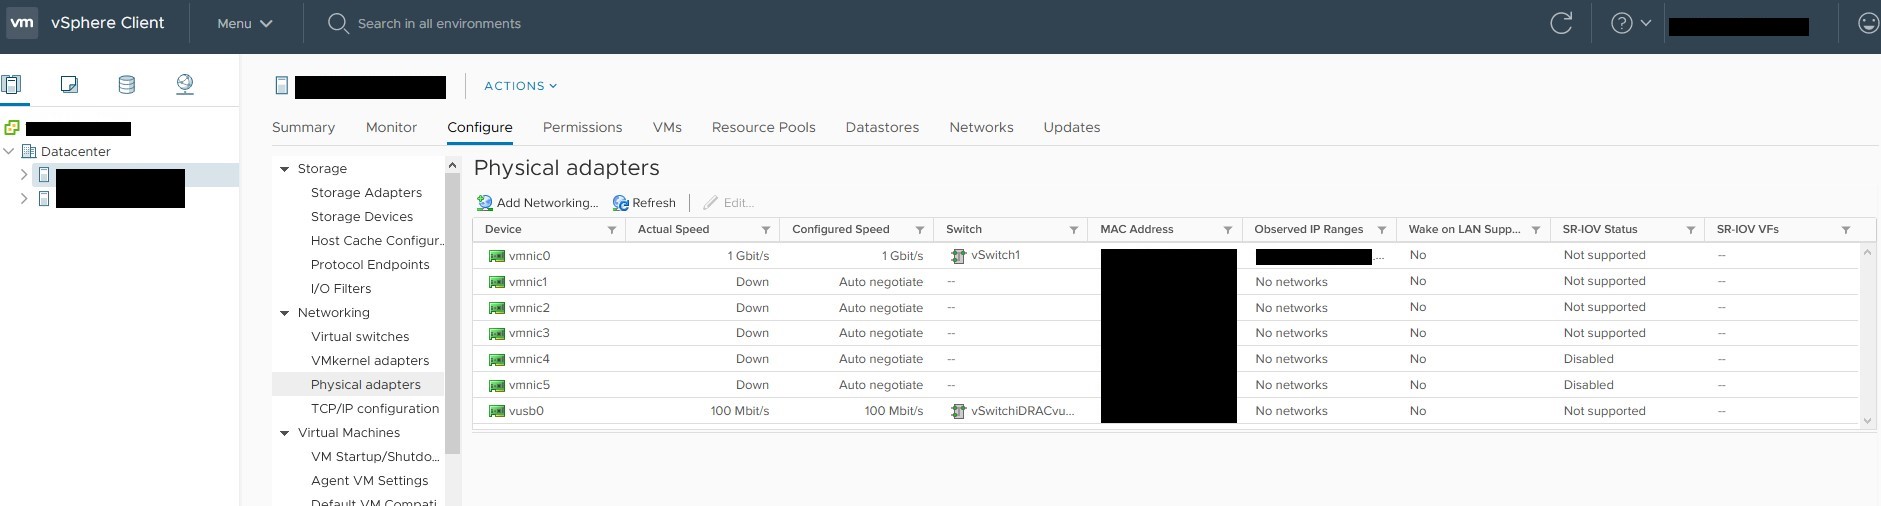The image size is (1881, 506).
Task: Filter the Device column
Action: (612, 230)
